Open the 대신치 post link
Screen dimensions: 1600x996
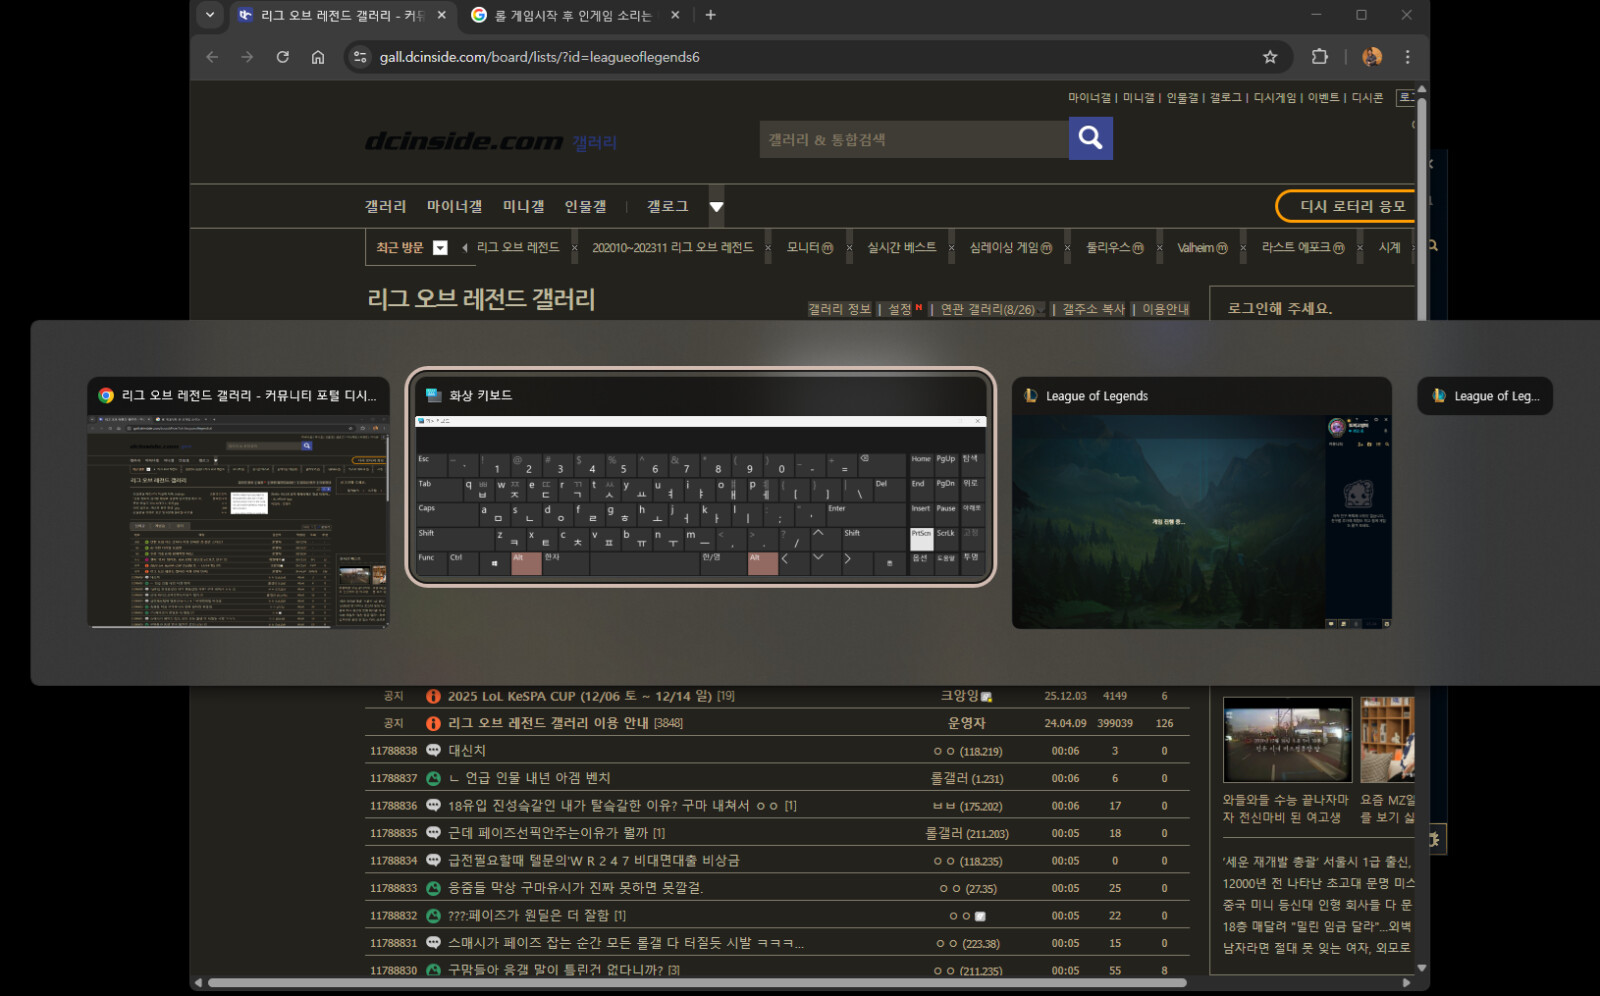point(467,751)
